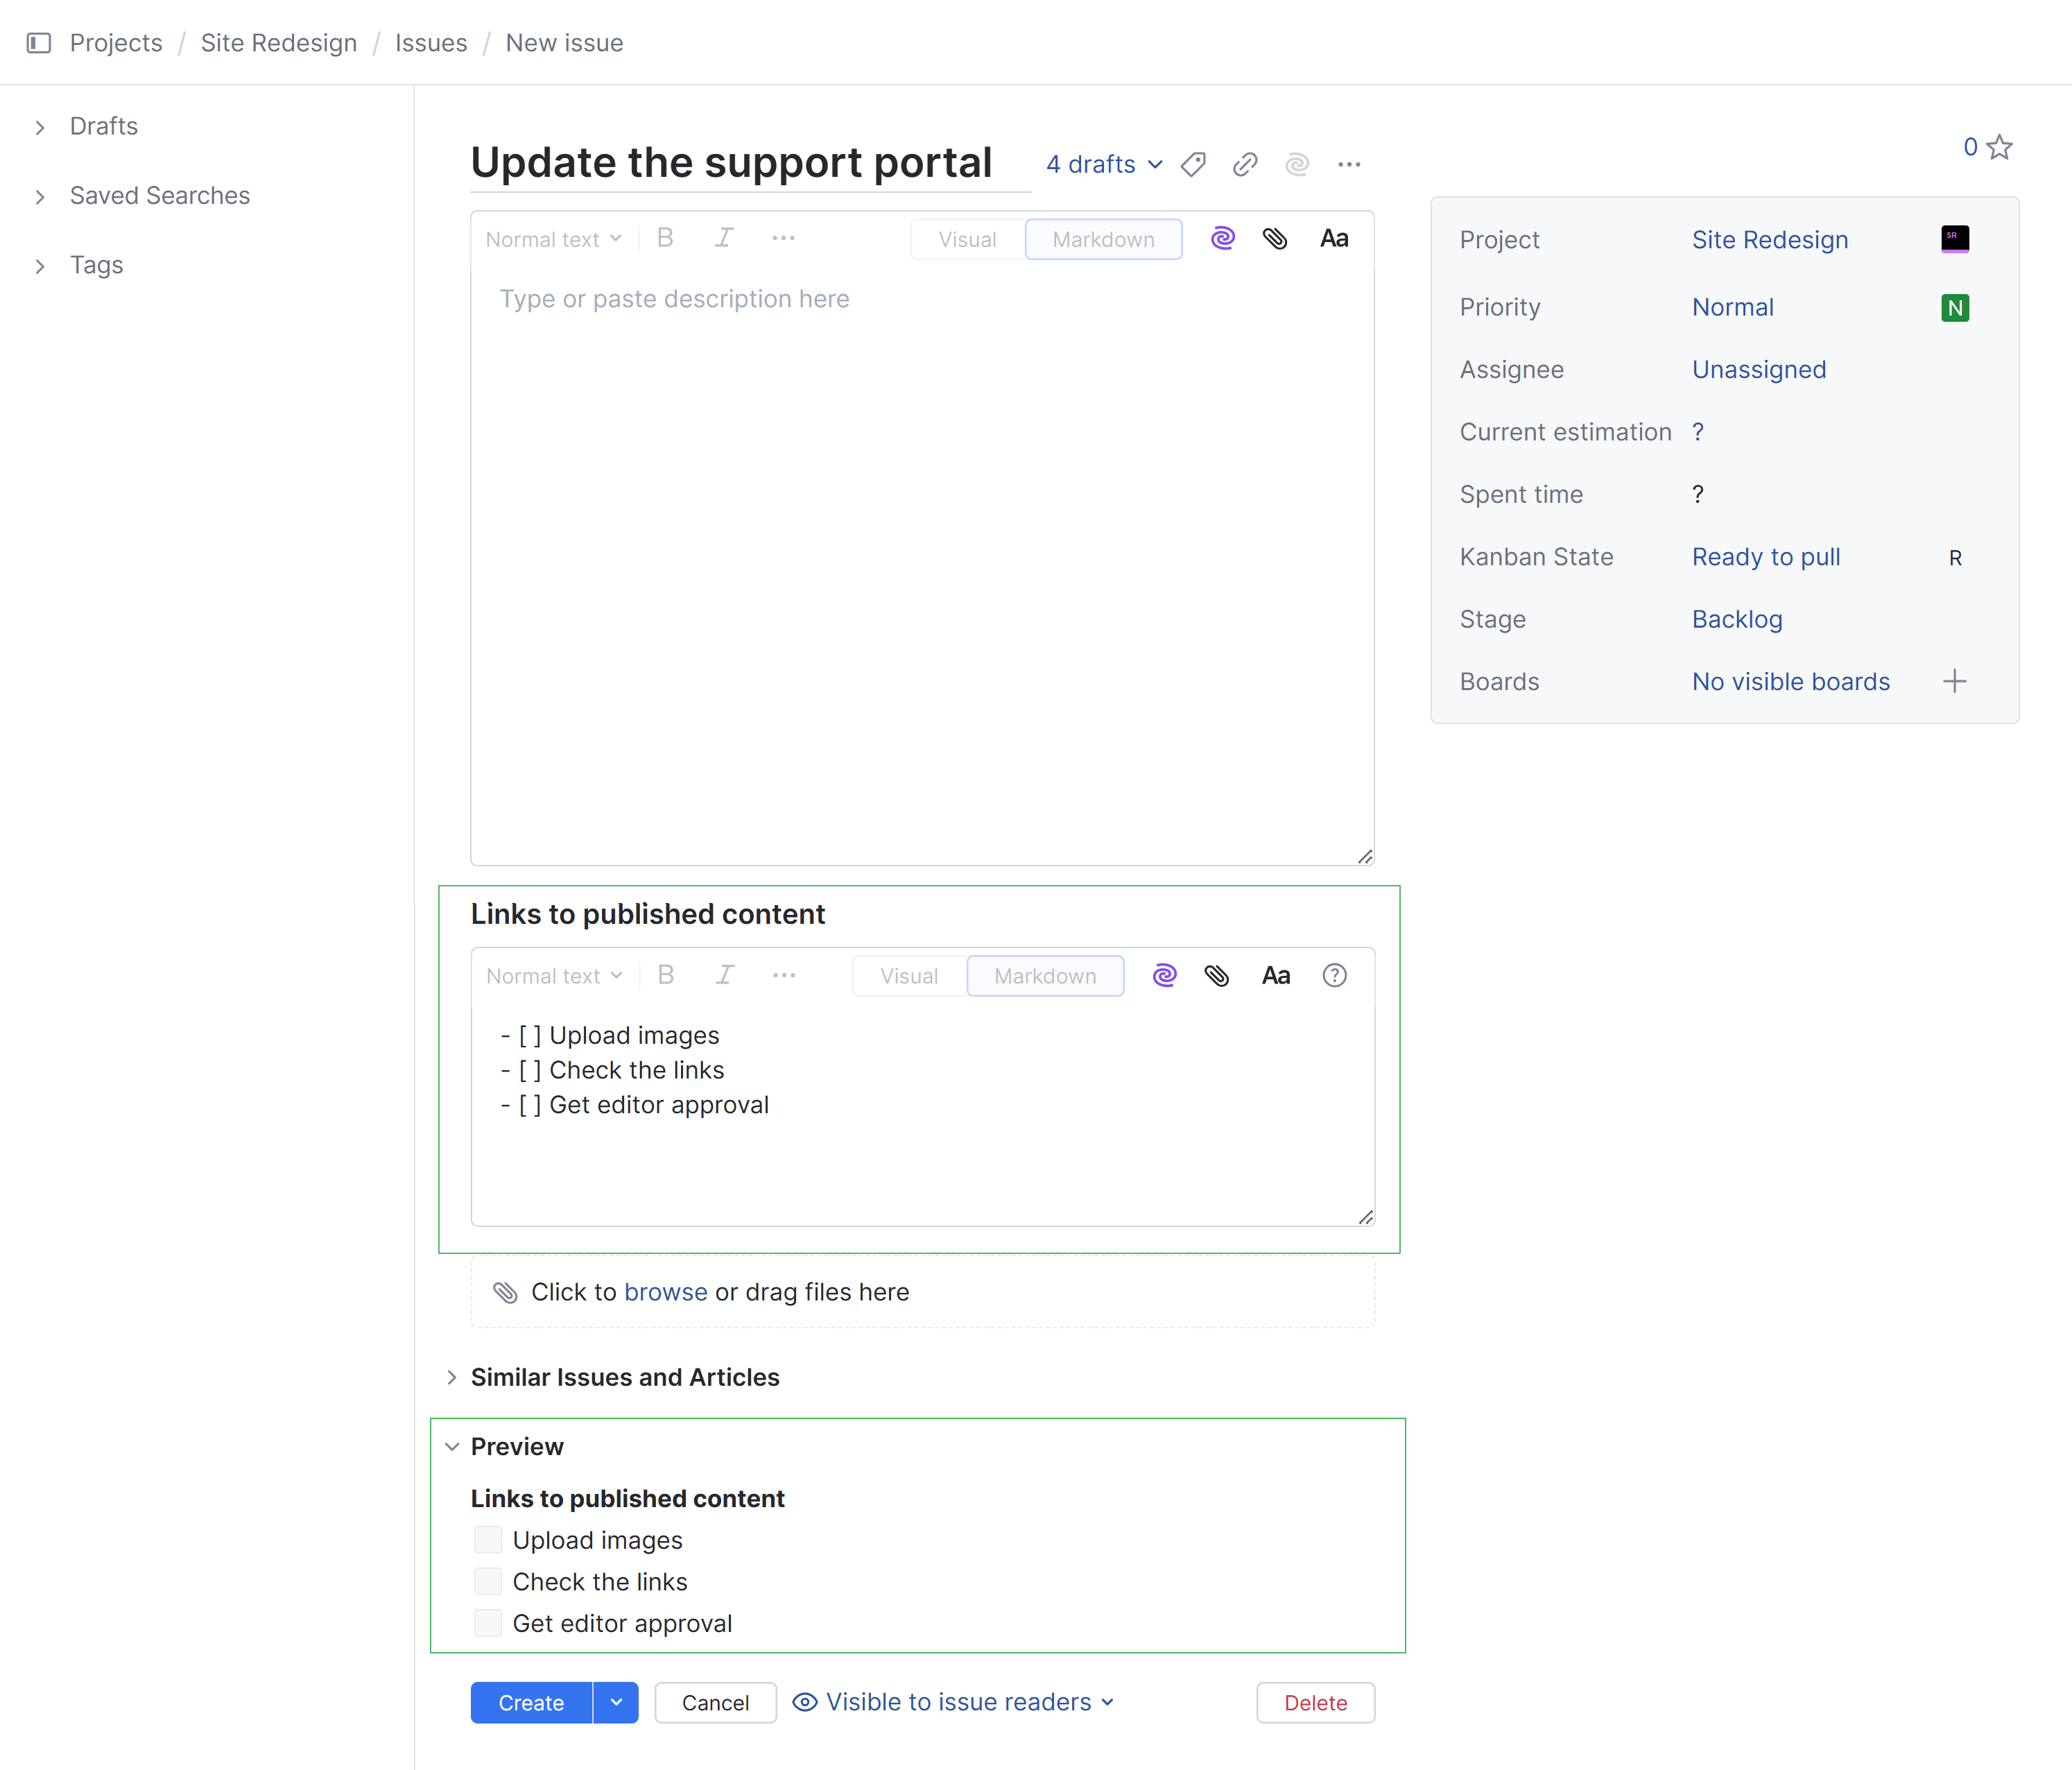Check the Upload images checkbox in preview

point(488,1540)
